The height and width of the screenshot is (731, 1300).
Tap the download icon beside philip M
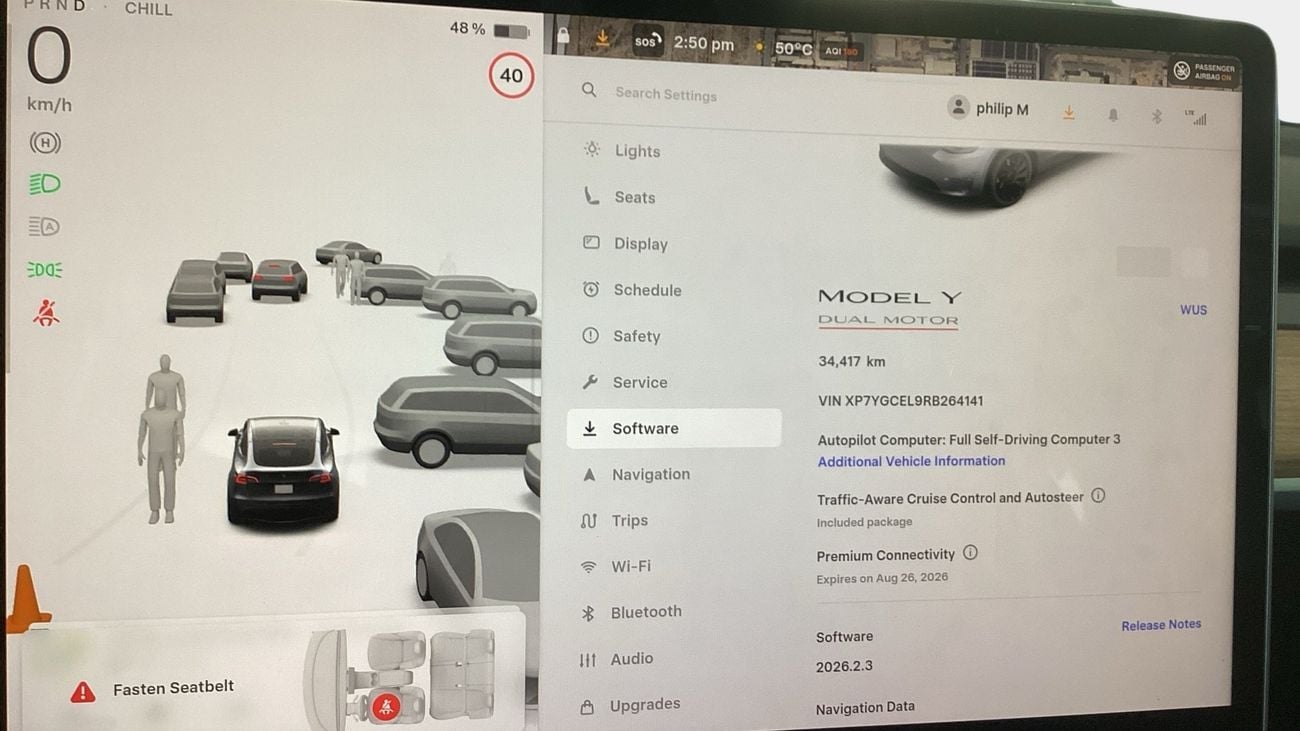coord(1068,113)
